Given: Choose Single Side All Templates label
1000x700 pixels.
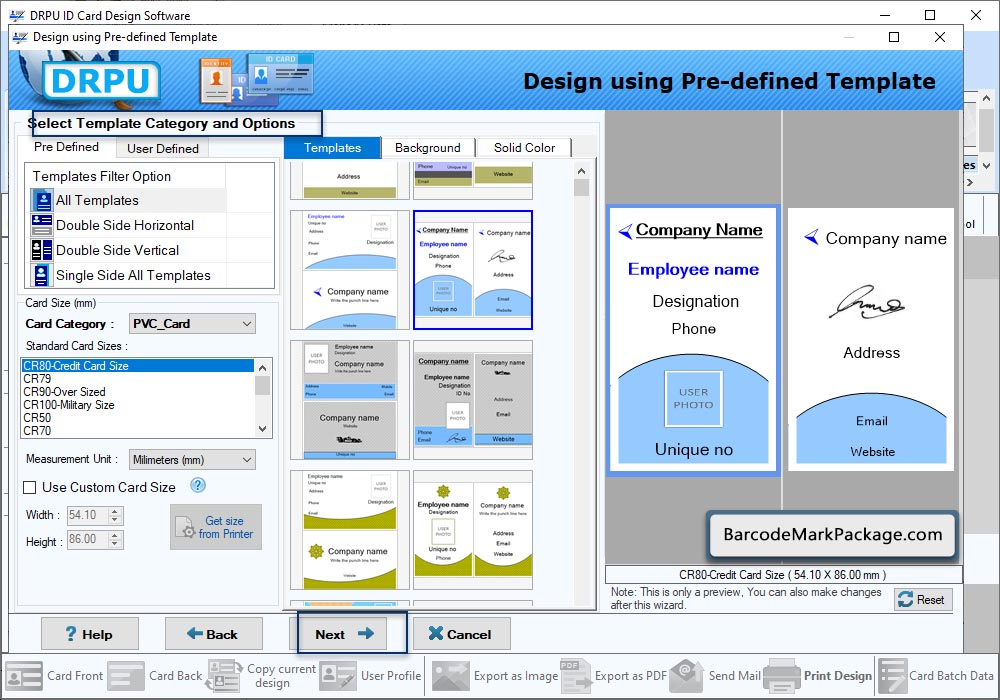Looking at the screenshot, I should tap(133, 275).
